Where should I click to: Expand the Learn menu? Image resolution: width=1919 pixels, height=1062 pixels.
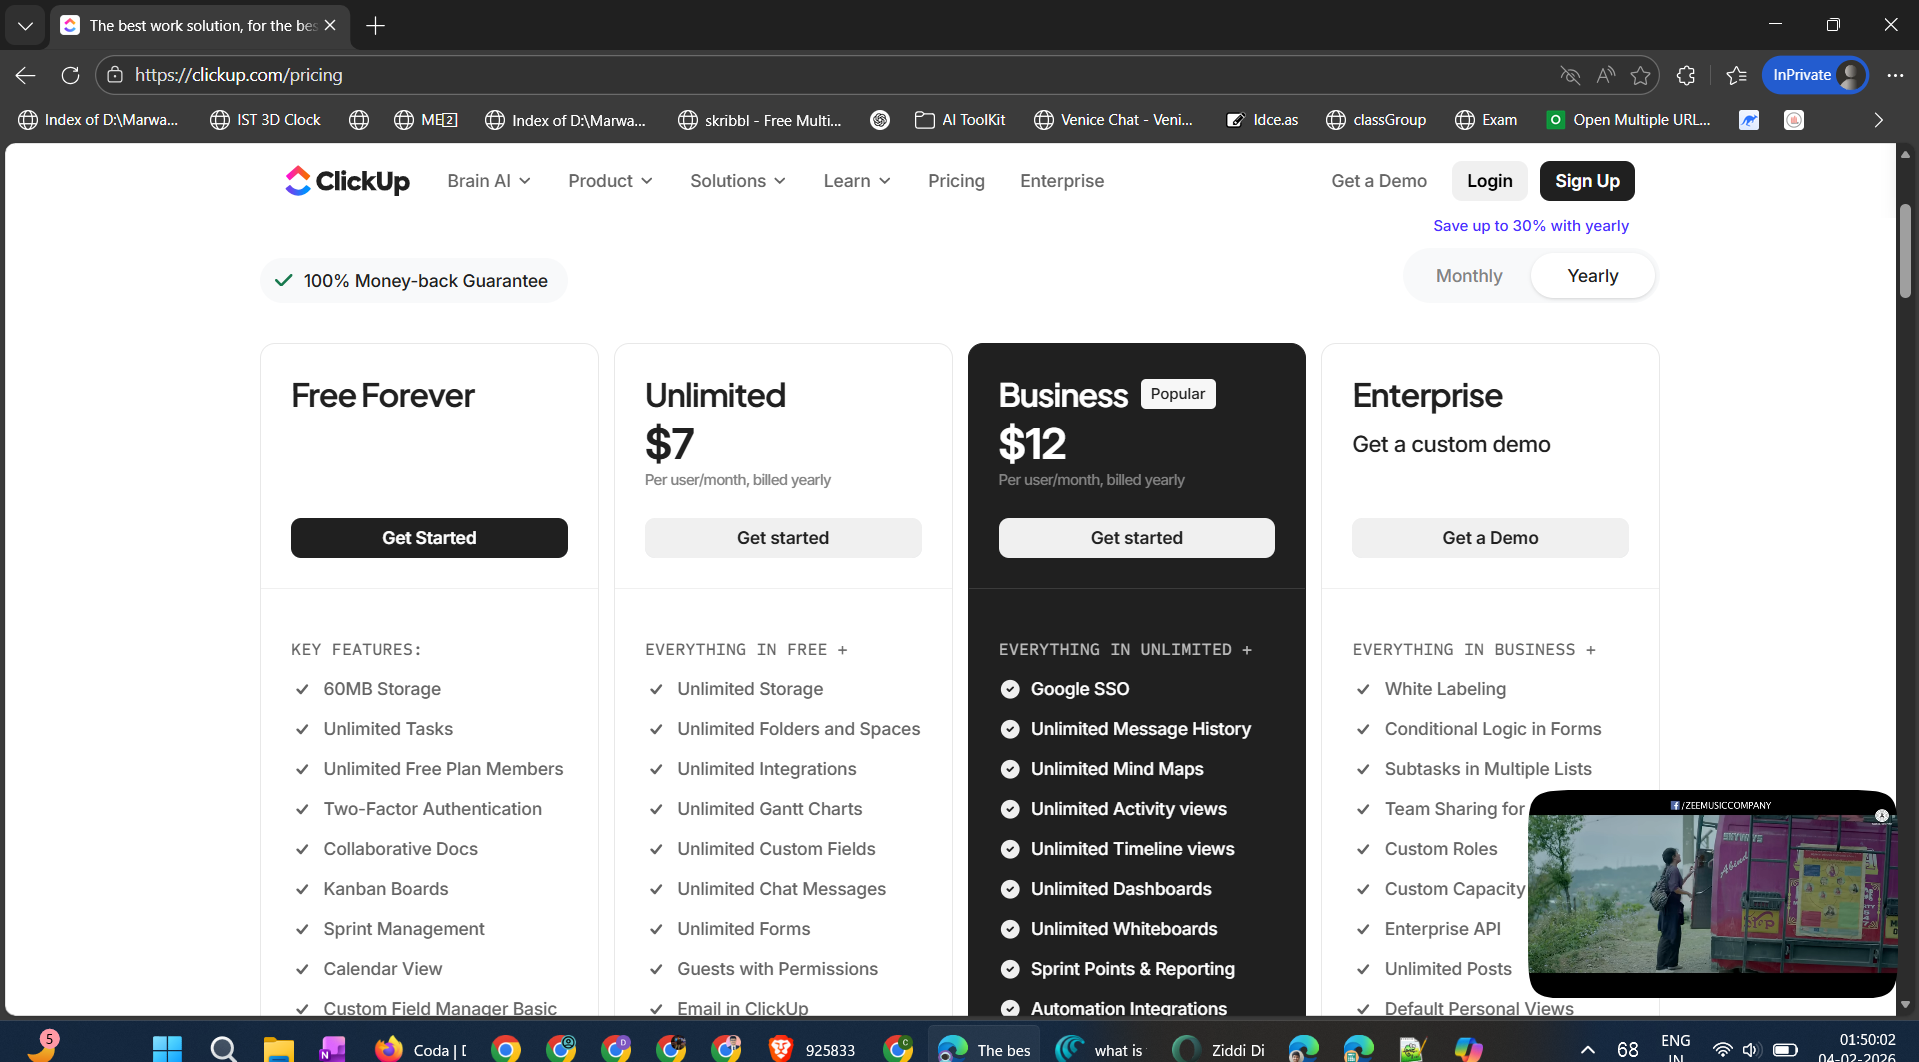pyautogui.click(x=857, y=181)
